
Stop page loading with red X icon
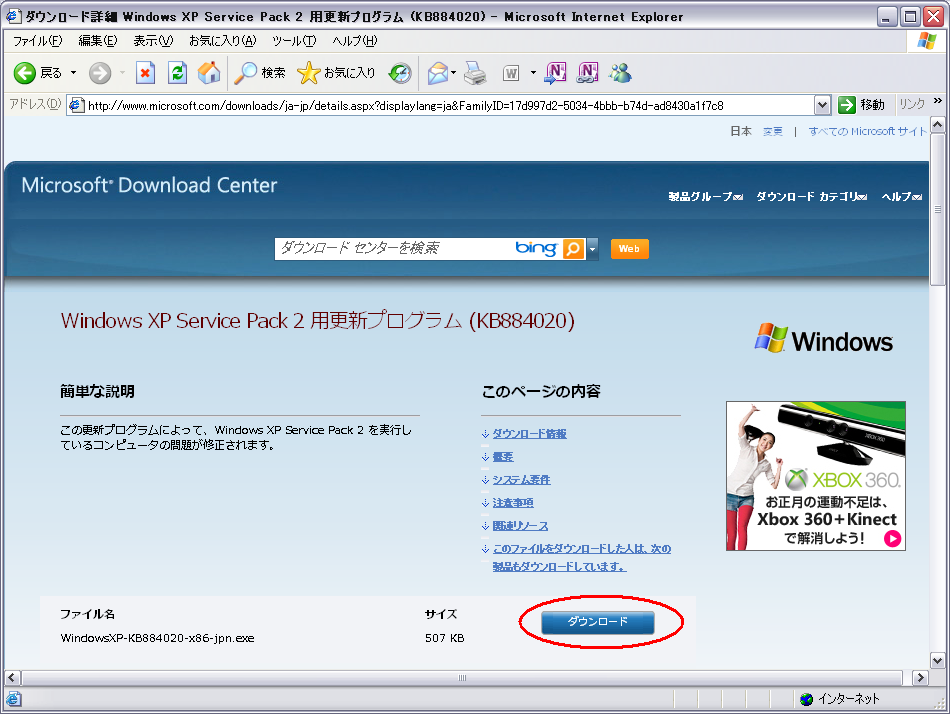145,73
